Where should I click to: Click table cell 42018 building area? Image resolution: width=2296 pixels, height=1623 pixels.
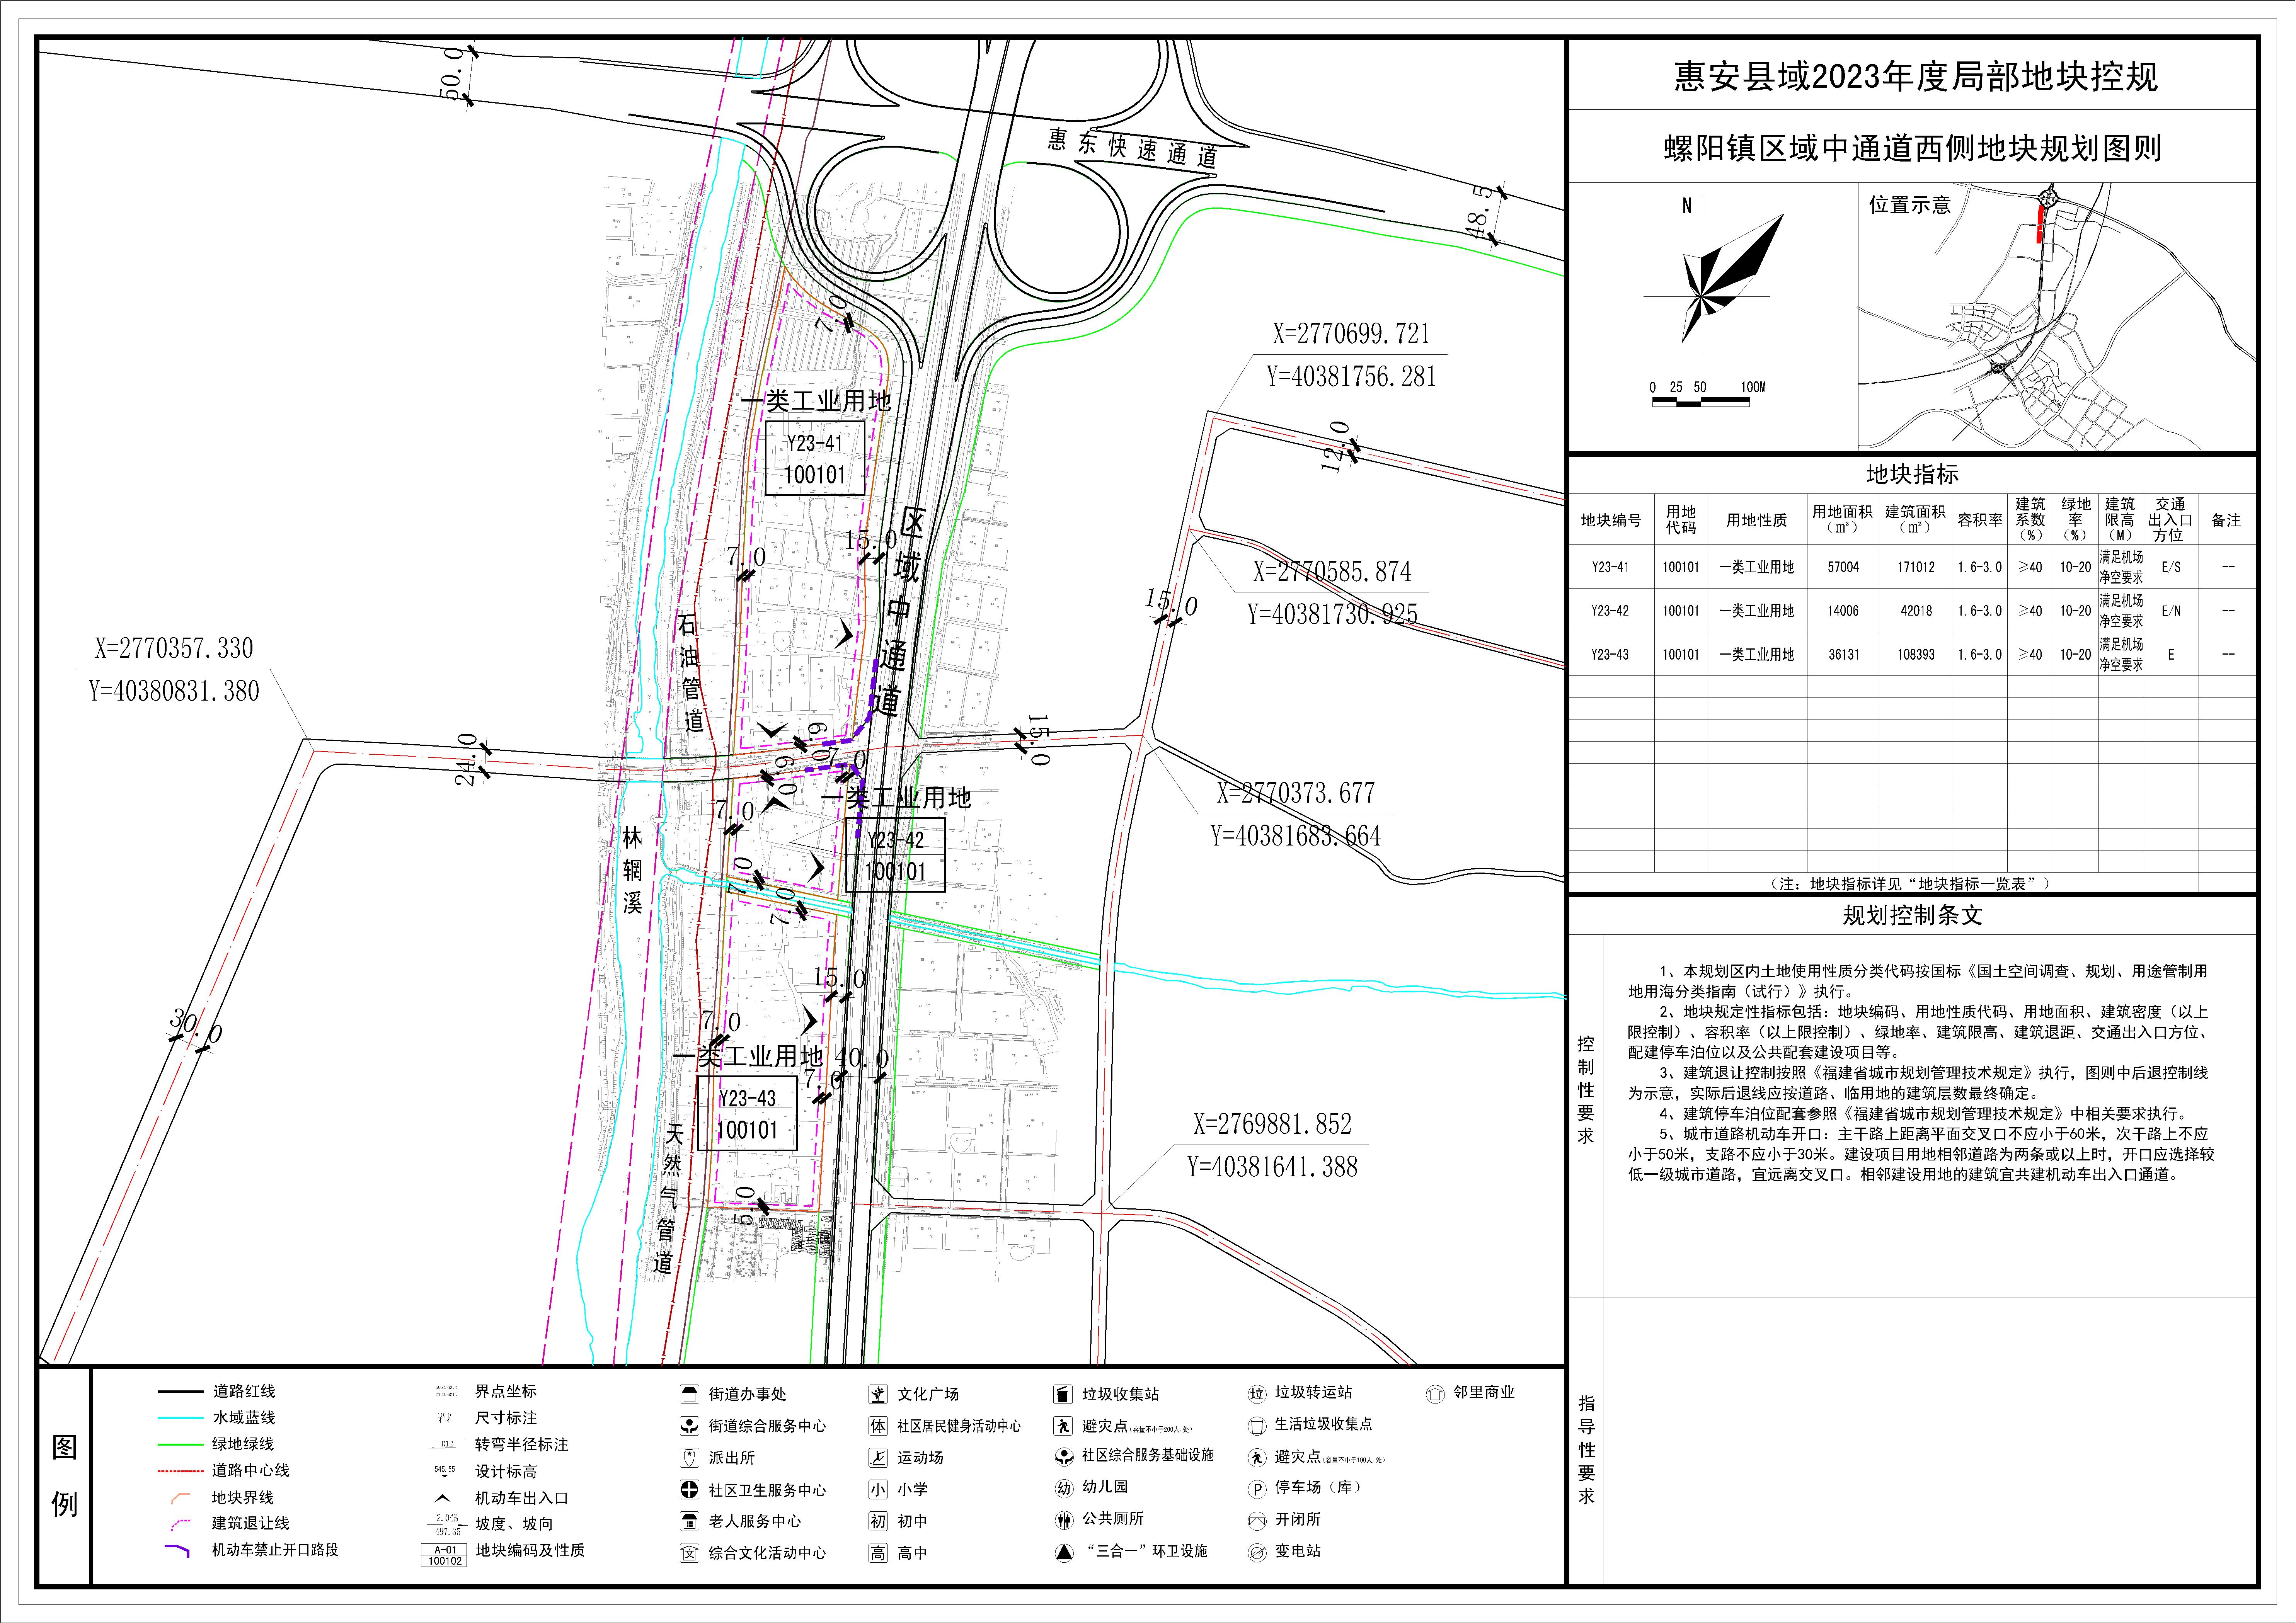[1916, 611]
